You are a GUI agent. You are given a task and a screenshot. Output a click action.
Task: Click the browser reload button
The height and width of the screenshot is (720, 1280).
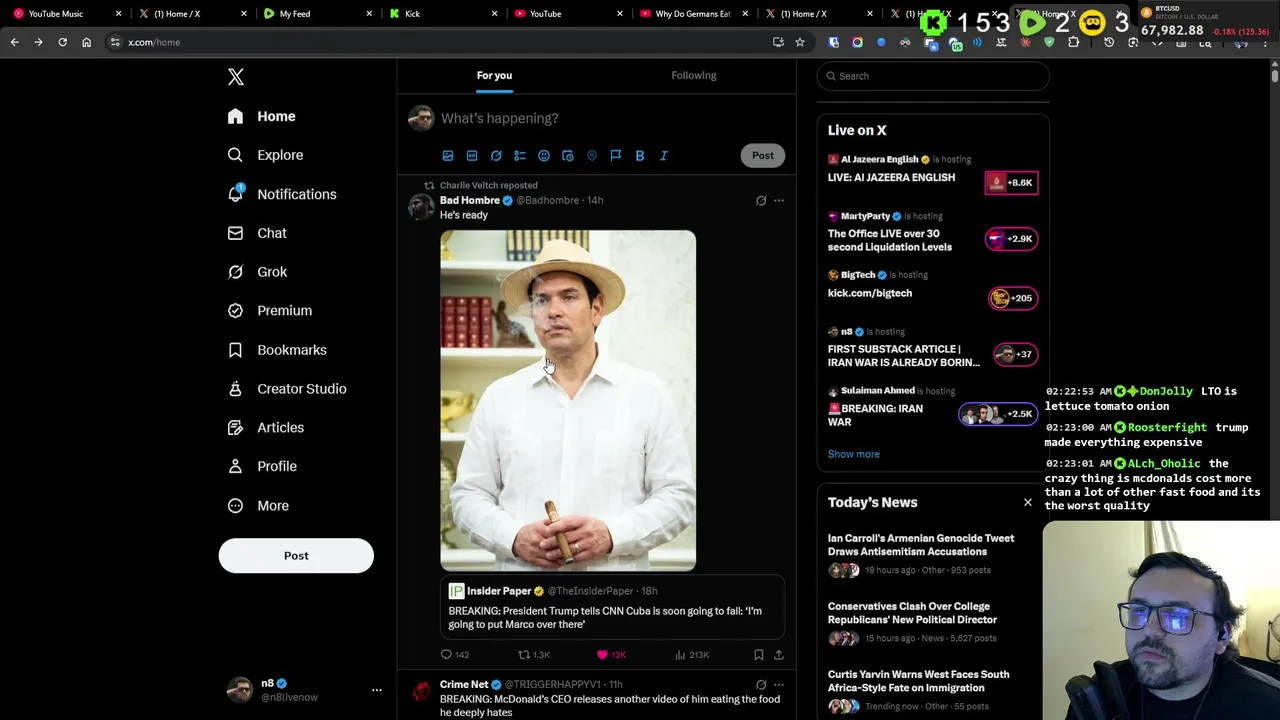[62, 42]
